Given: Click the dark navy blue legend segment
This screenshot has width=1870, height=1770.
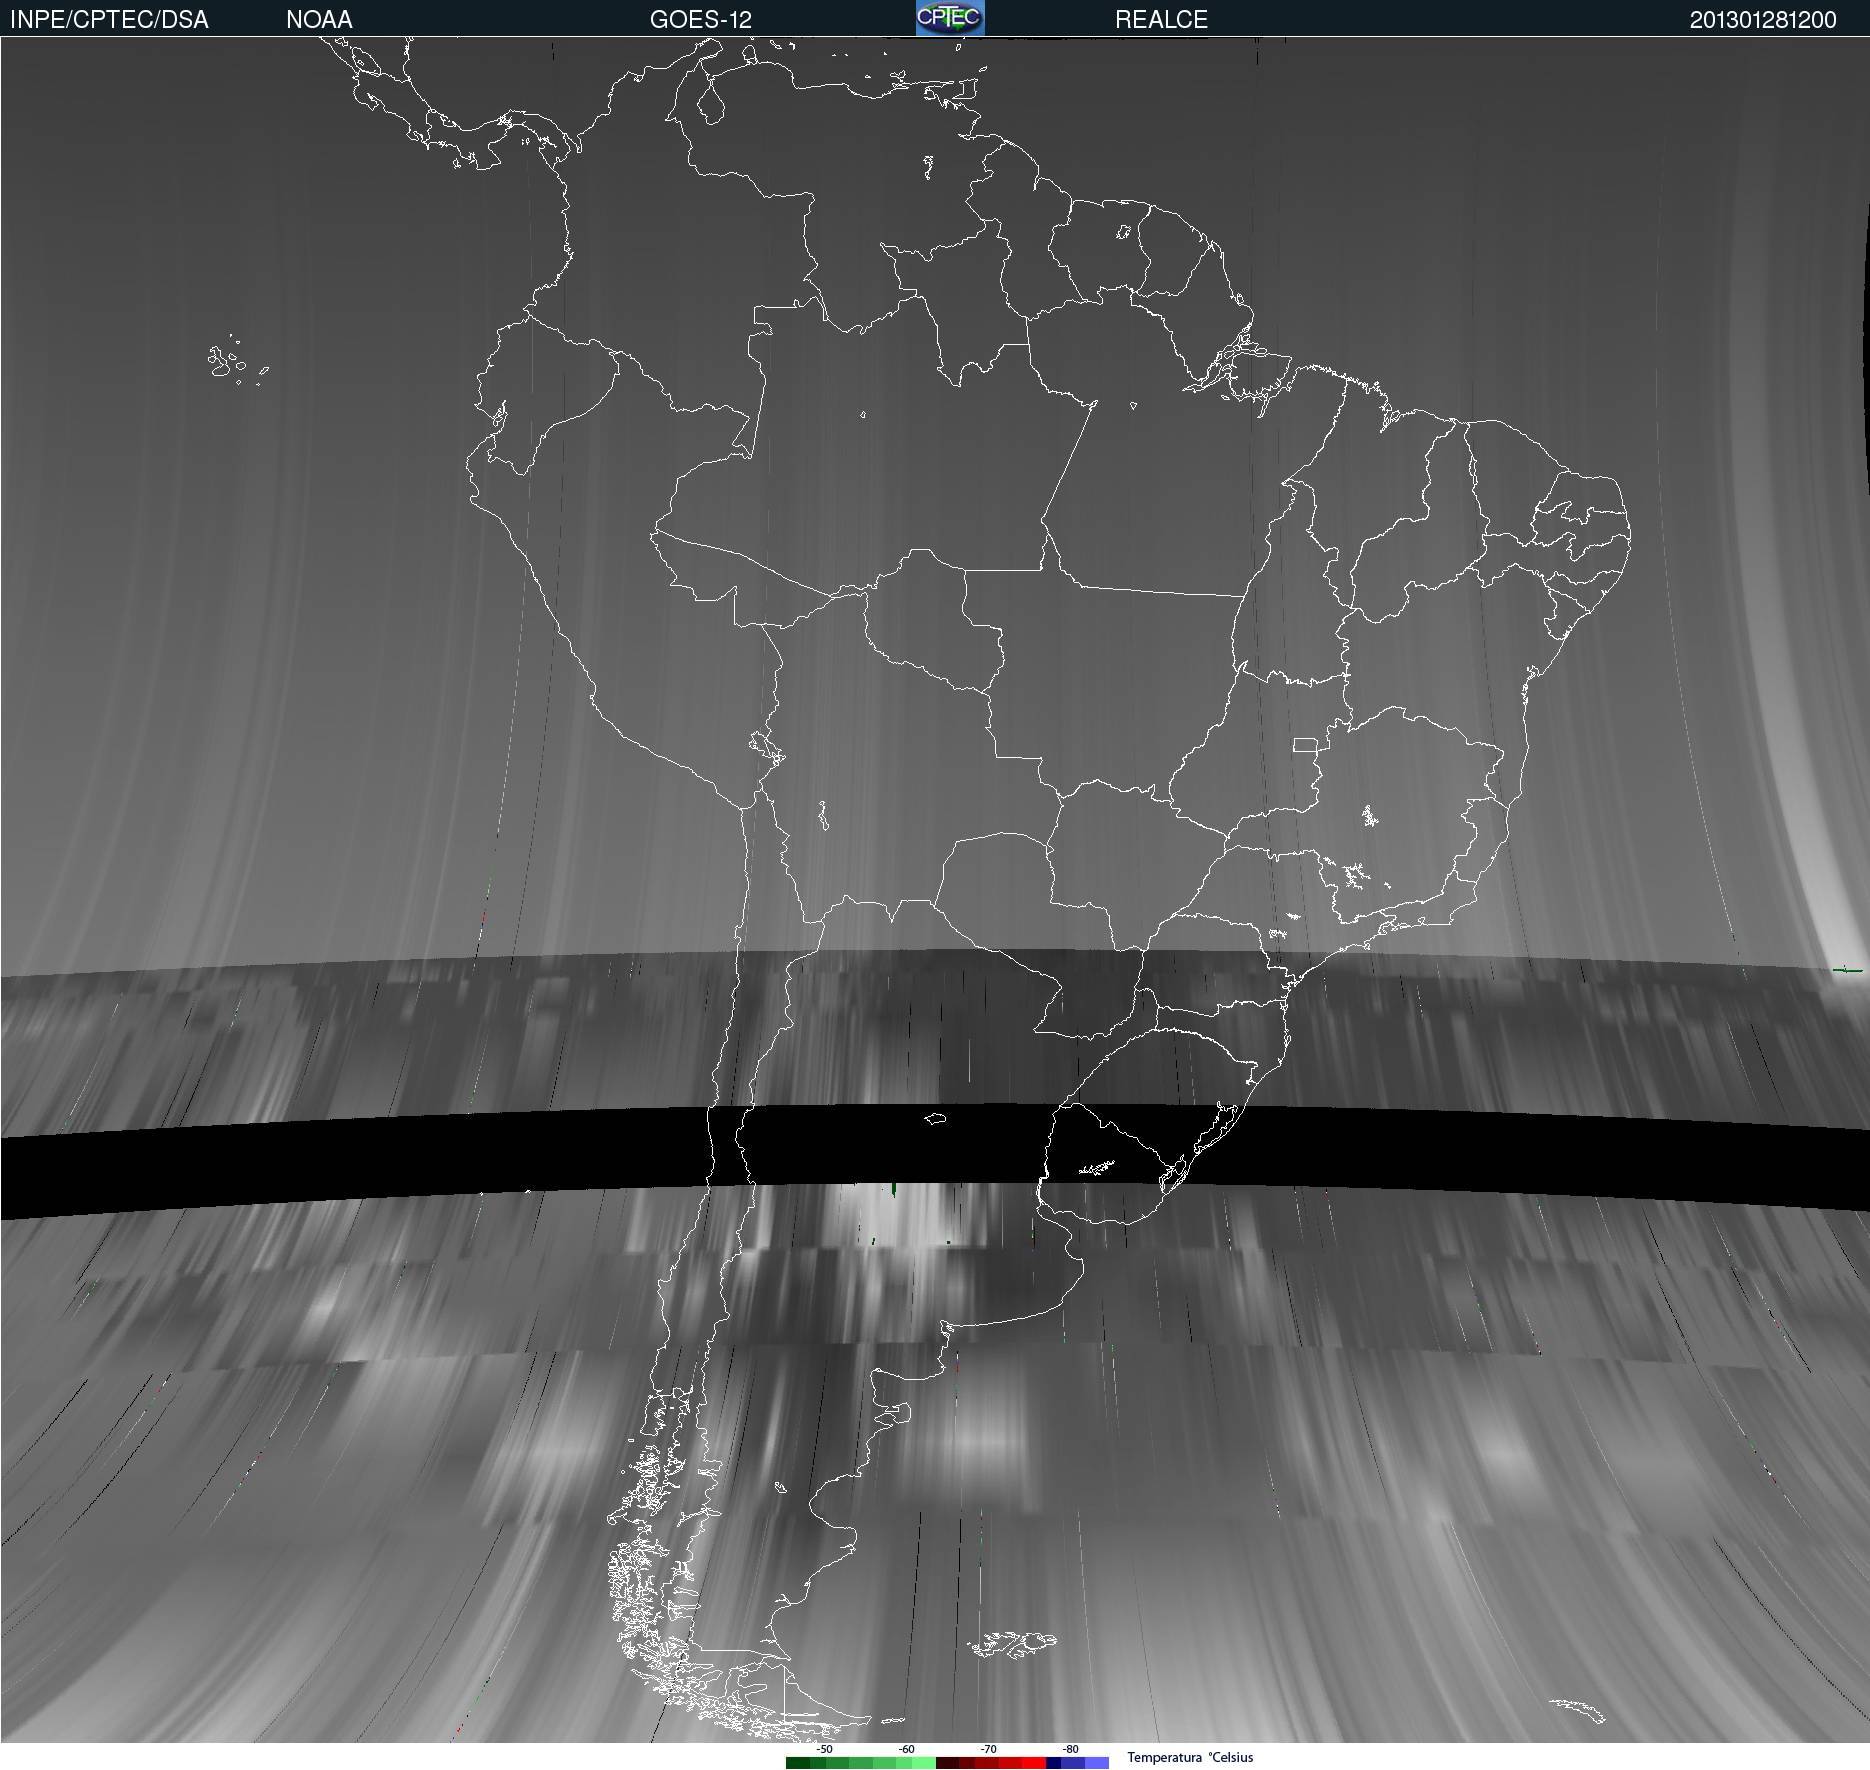Looking at the screenshot, I should coord(1053,1763).
